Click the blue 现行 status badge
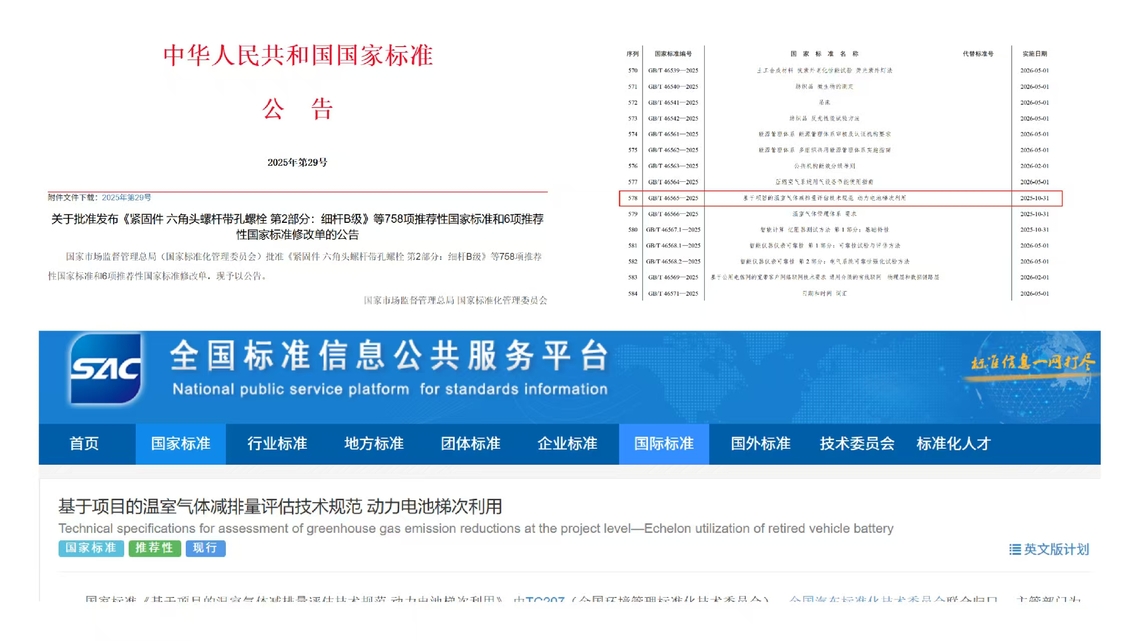This screenshot has height=641, width=1139. click(x=205, y=548)
